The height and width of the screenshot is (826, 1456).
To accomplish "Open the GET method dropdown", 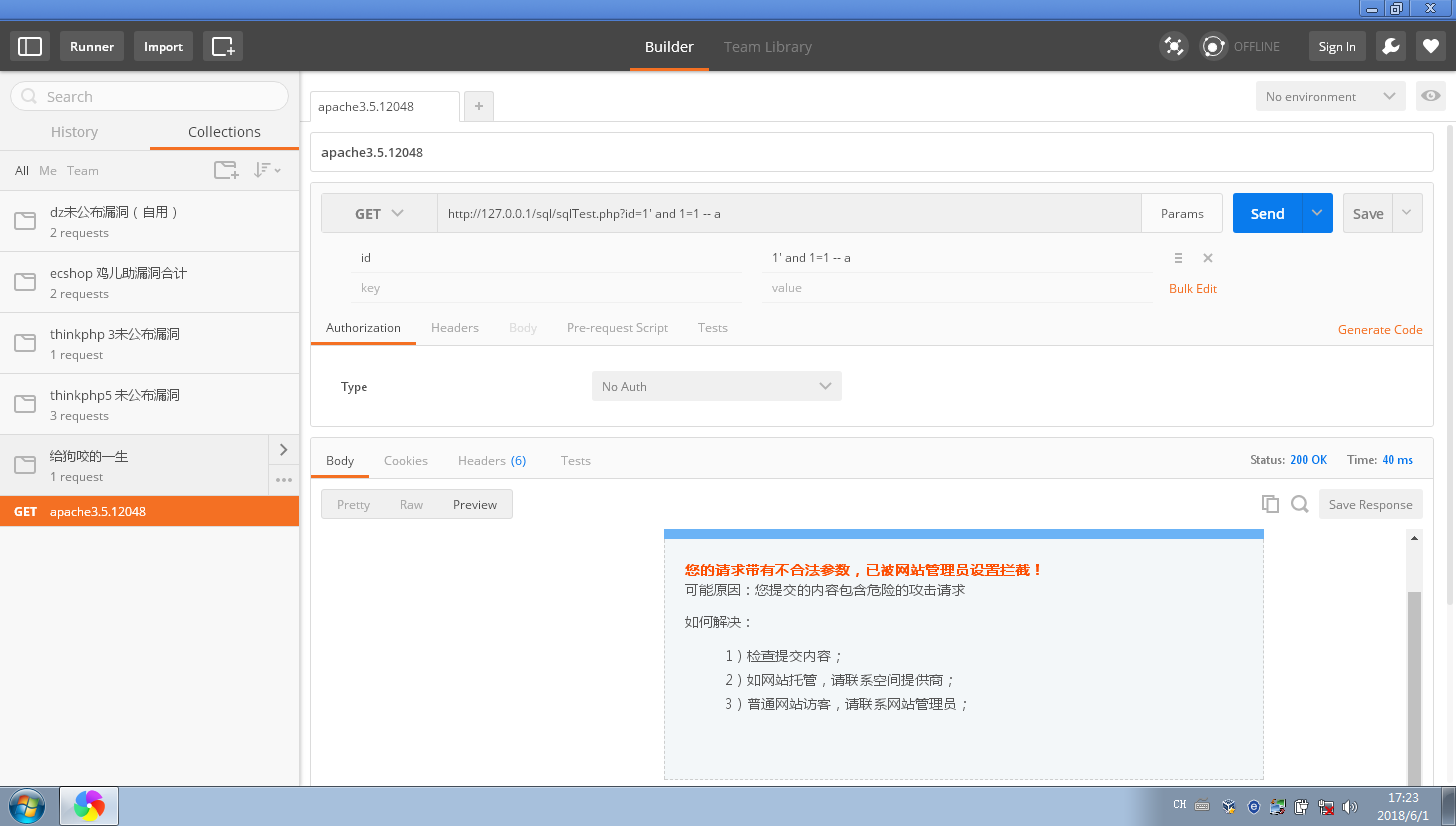I will click(x=379, y=213).
